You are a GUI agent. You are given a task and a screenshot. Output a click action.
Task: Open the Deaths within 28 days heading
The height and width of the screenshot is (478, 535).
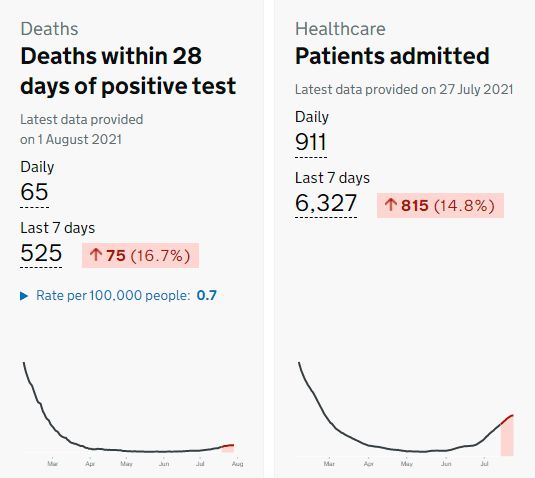click(x=128, y=71)
